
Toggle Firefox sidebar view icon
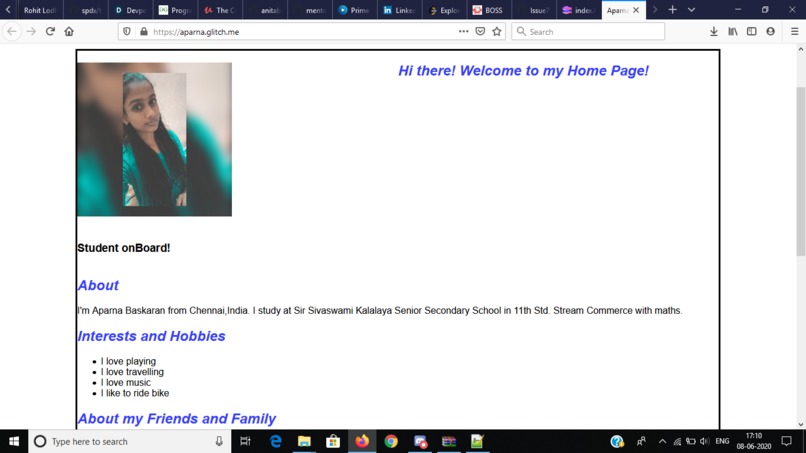[752, 31]
